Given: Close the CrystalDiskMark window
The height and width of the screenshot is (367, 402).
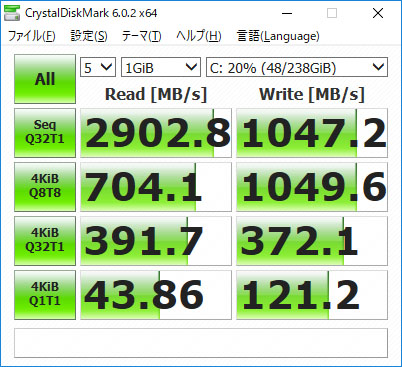Looking at the screenshot, I should coord(378,13).
